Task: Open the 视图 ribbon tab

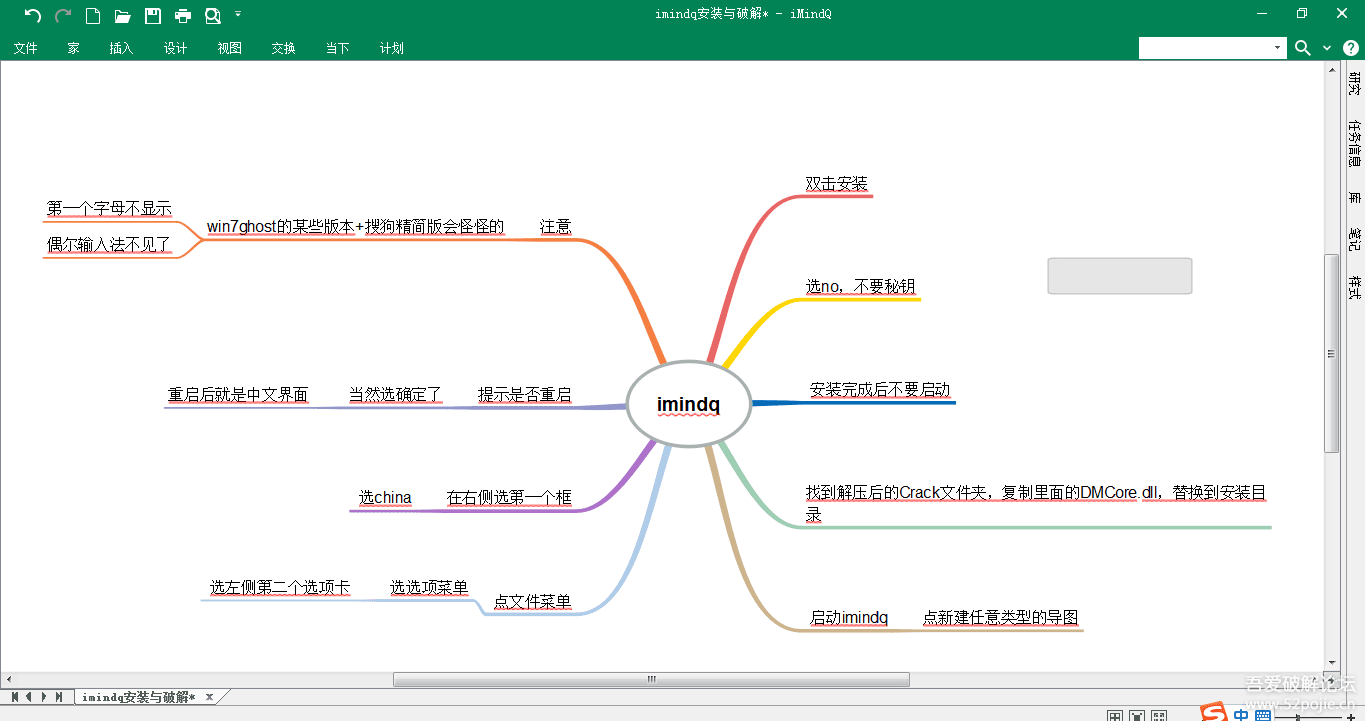Action: point(229,48)
